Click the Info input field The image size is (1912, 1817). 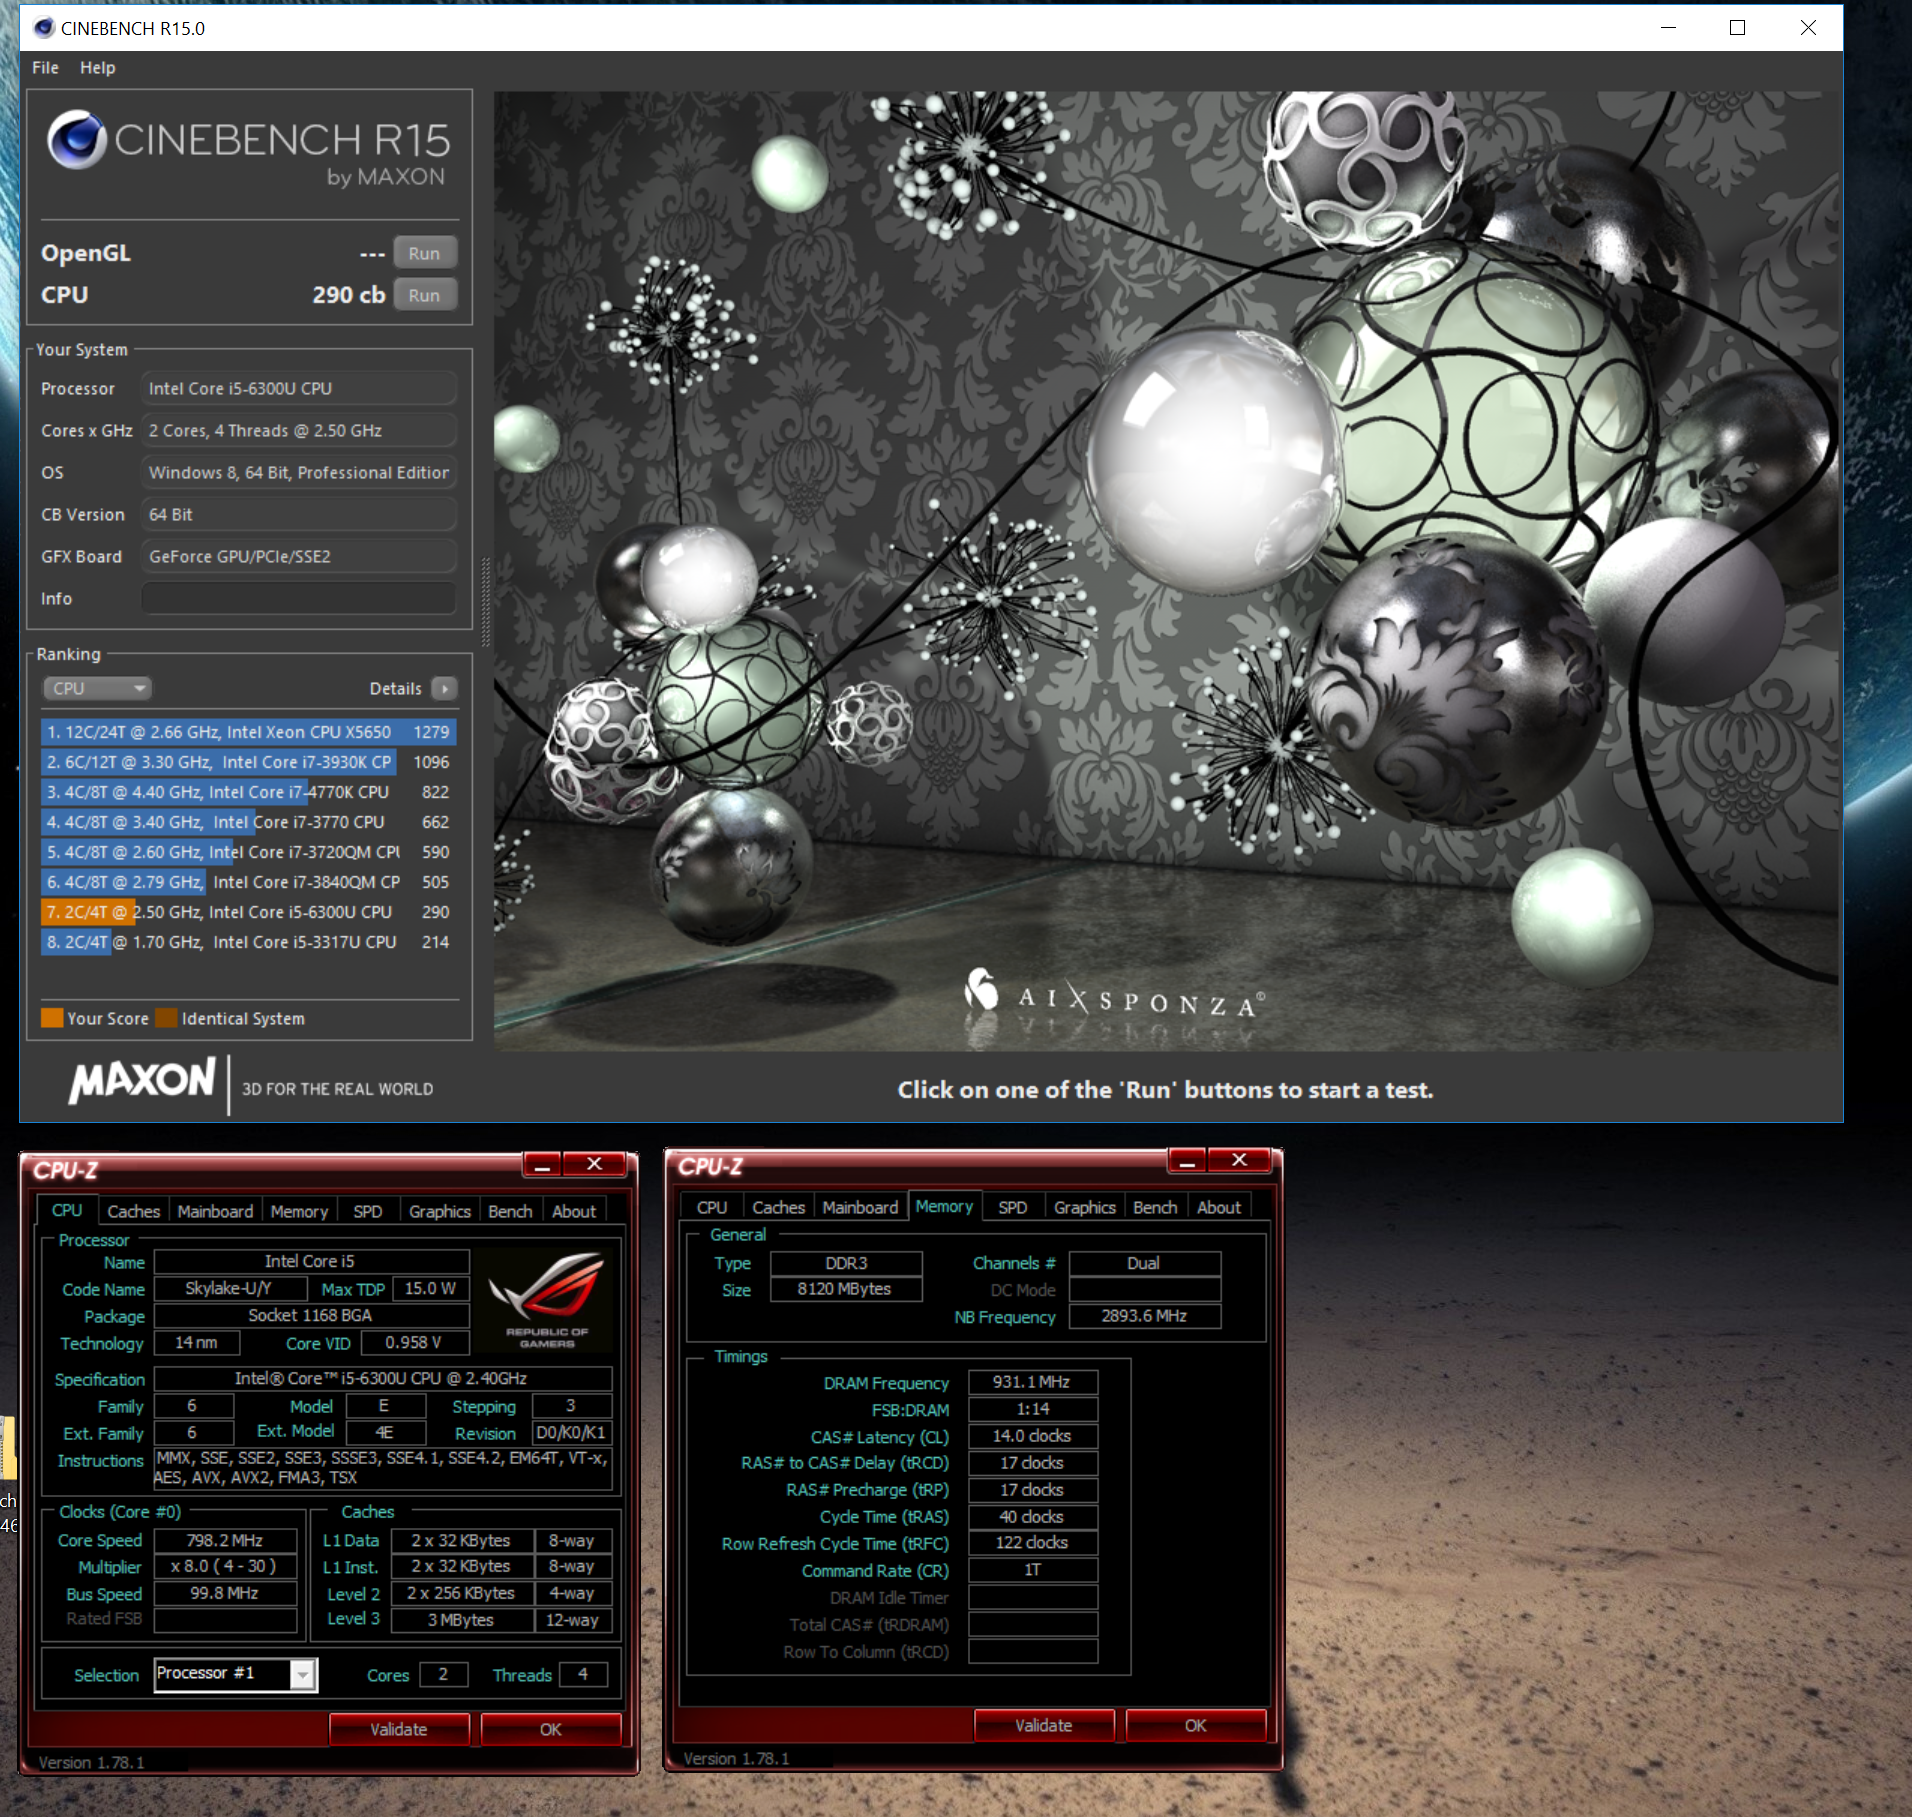click(299, 598)
